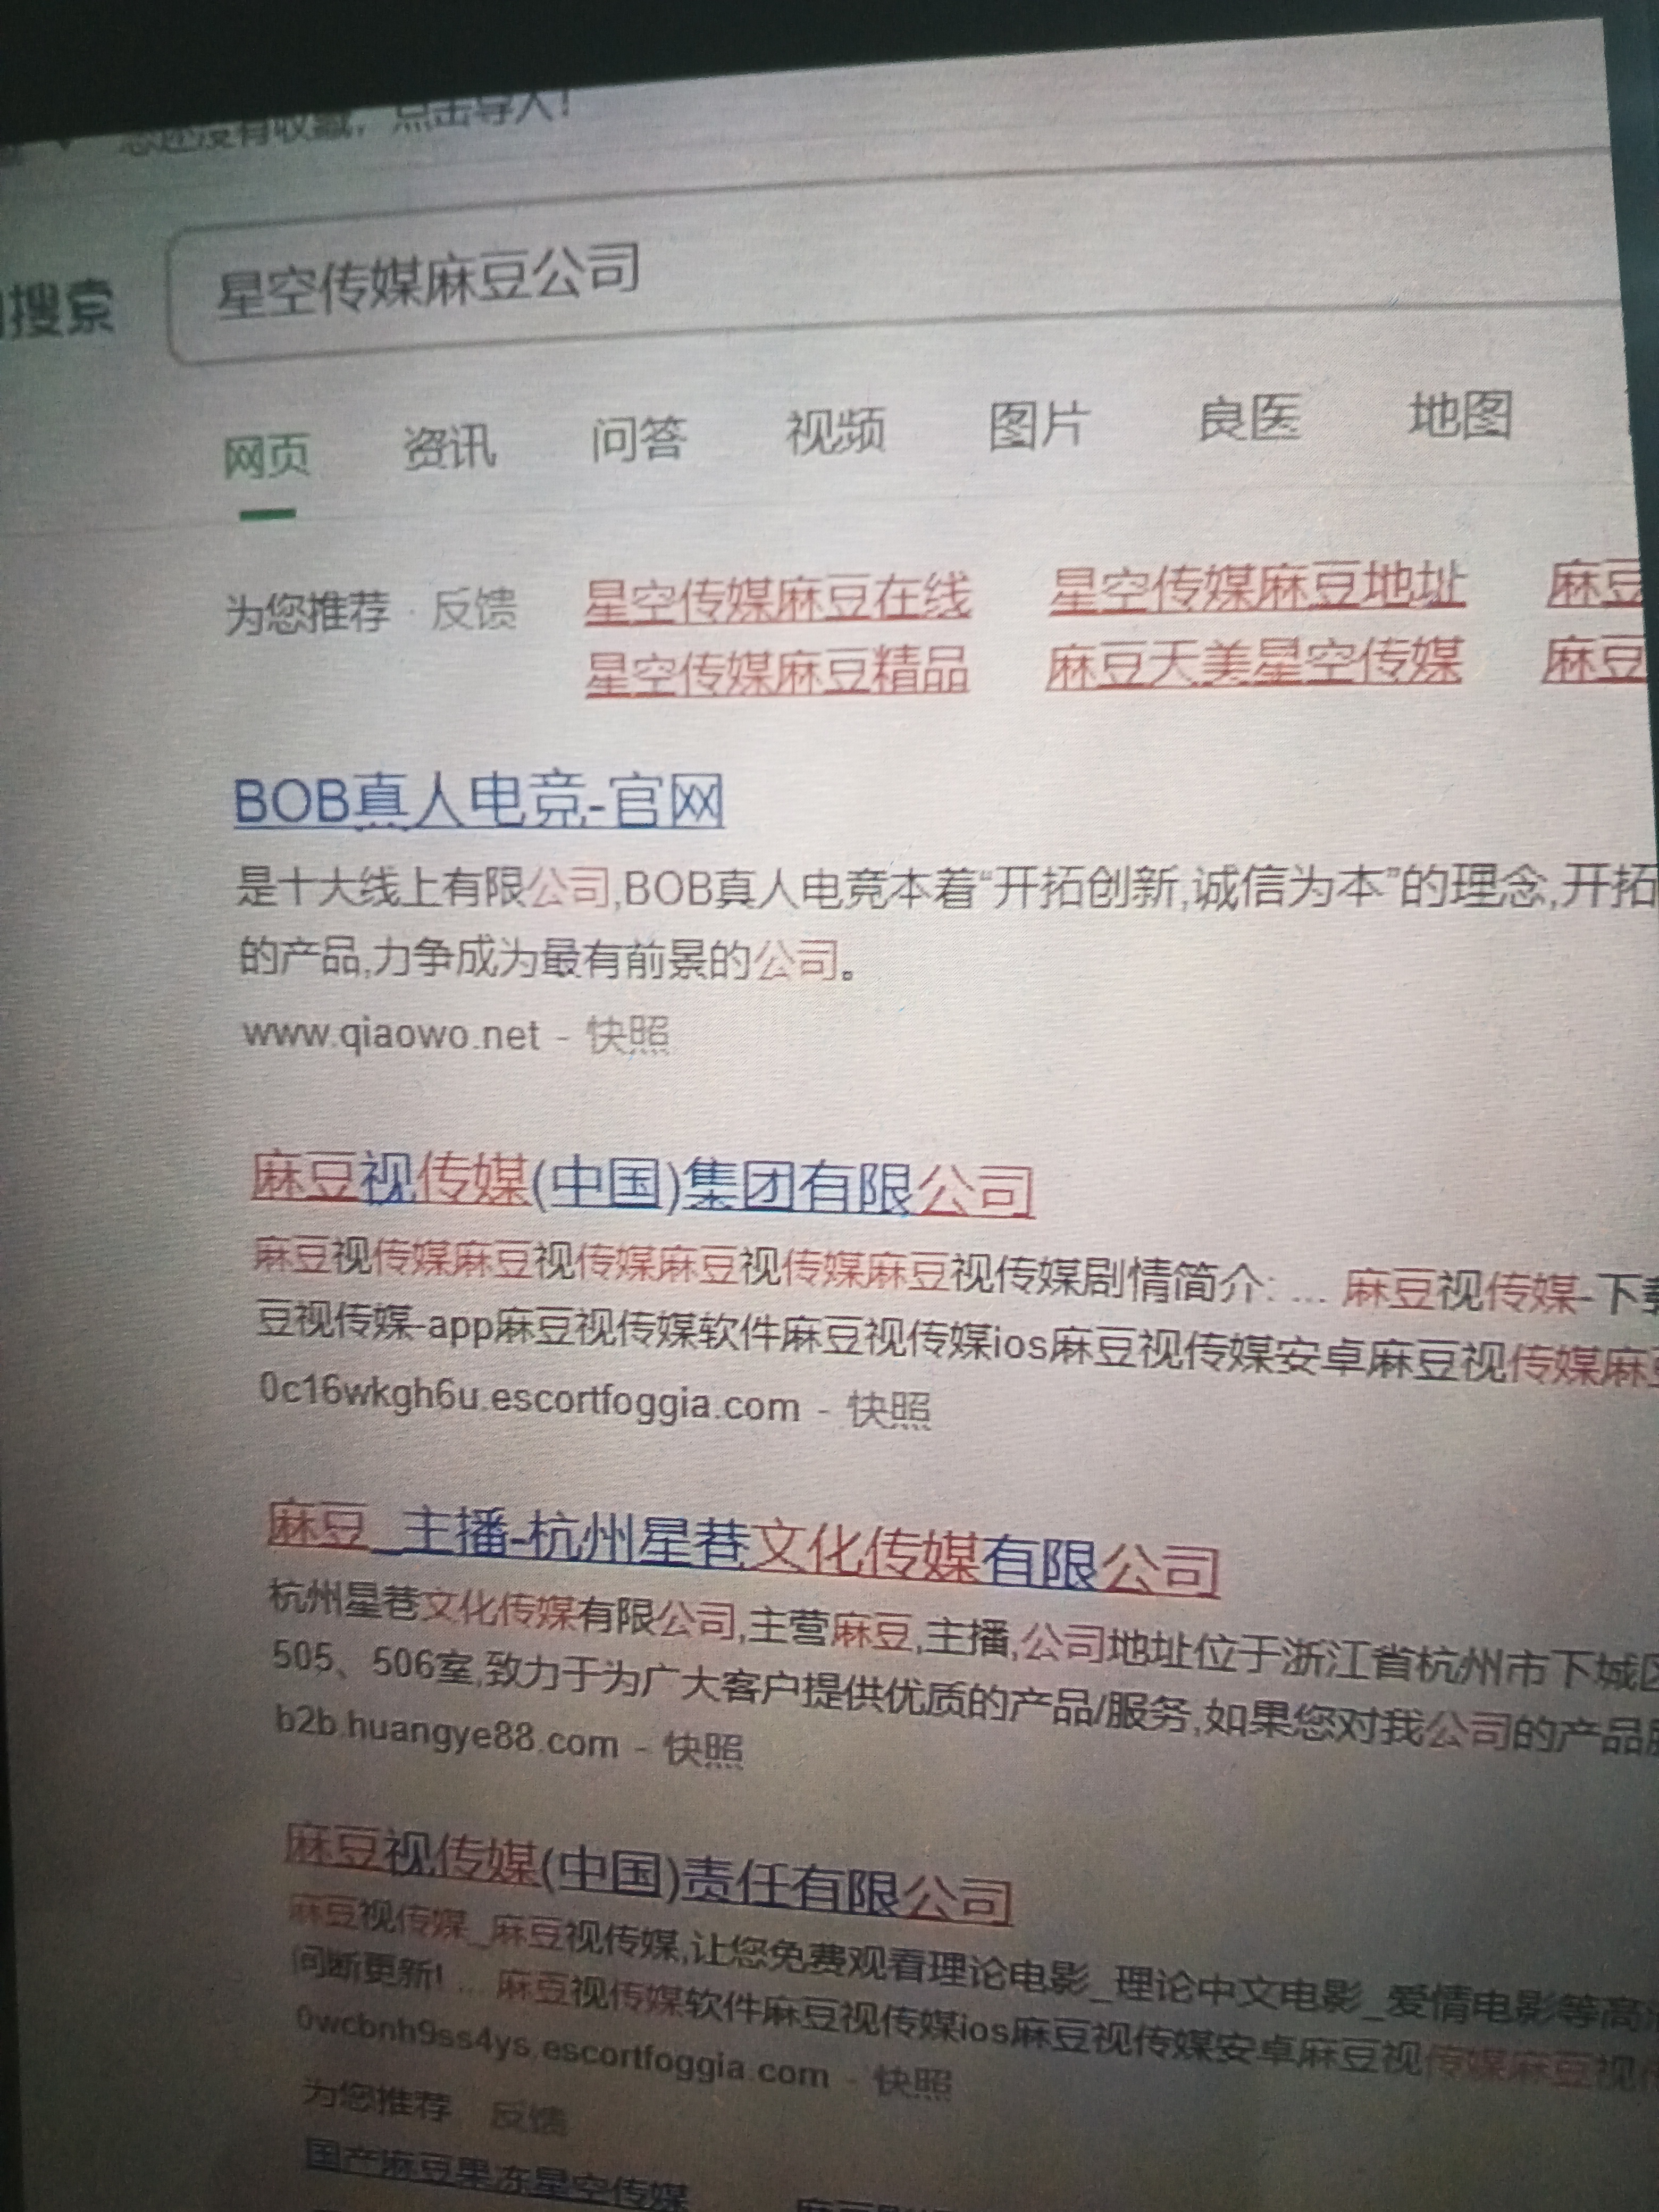Viewport: 1659px width, 2212px height.
Task: Select the 网页 tab
Action: (266, 456)
